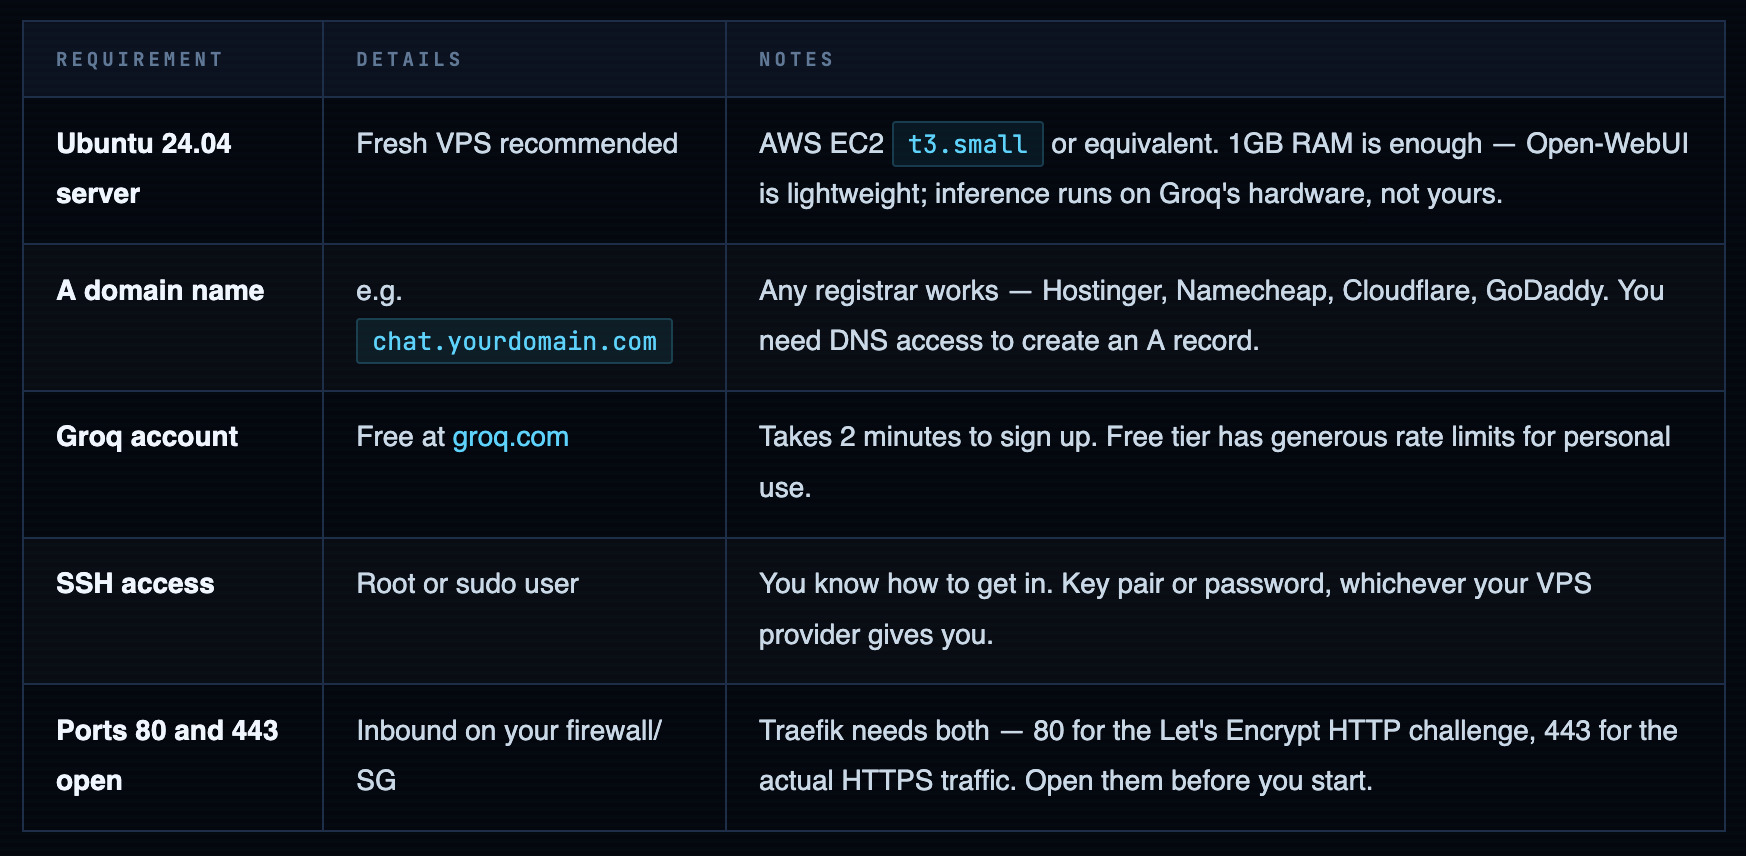This screenshot has height=856, width=1746.
Task: Click the REQUIREMENT column header
Action: tap(139, 60)
